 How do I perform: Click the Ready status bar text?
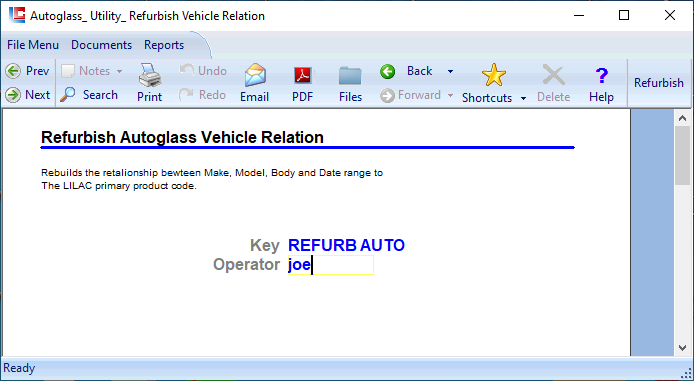click(x=19, y=368)
